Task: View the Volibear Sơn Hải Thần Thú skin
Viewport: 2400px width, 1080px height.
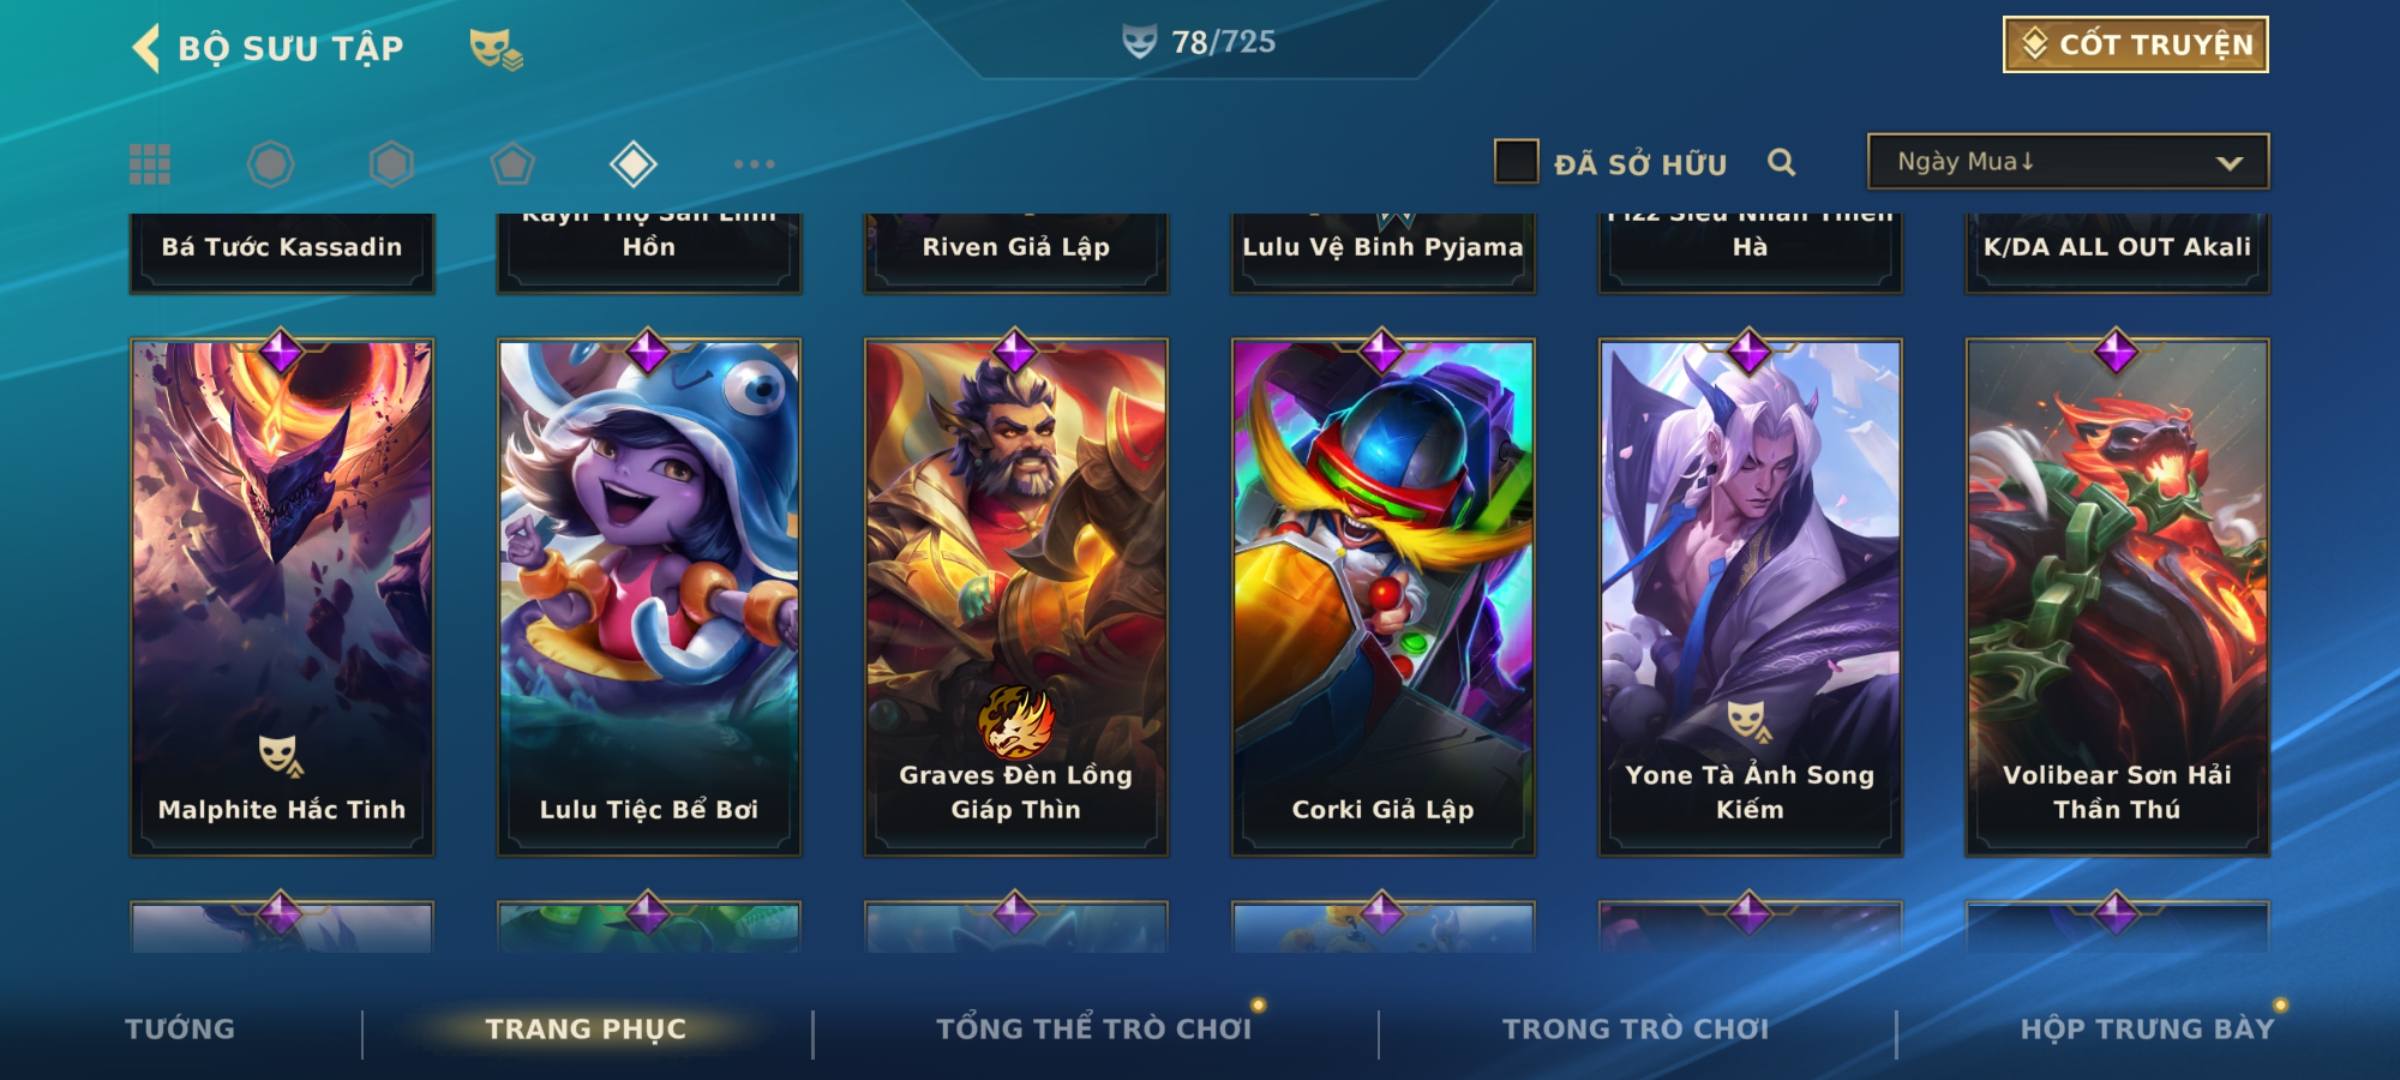Action: click(x=2117, y=598)
